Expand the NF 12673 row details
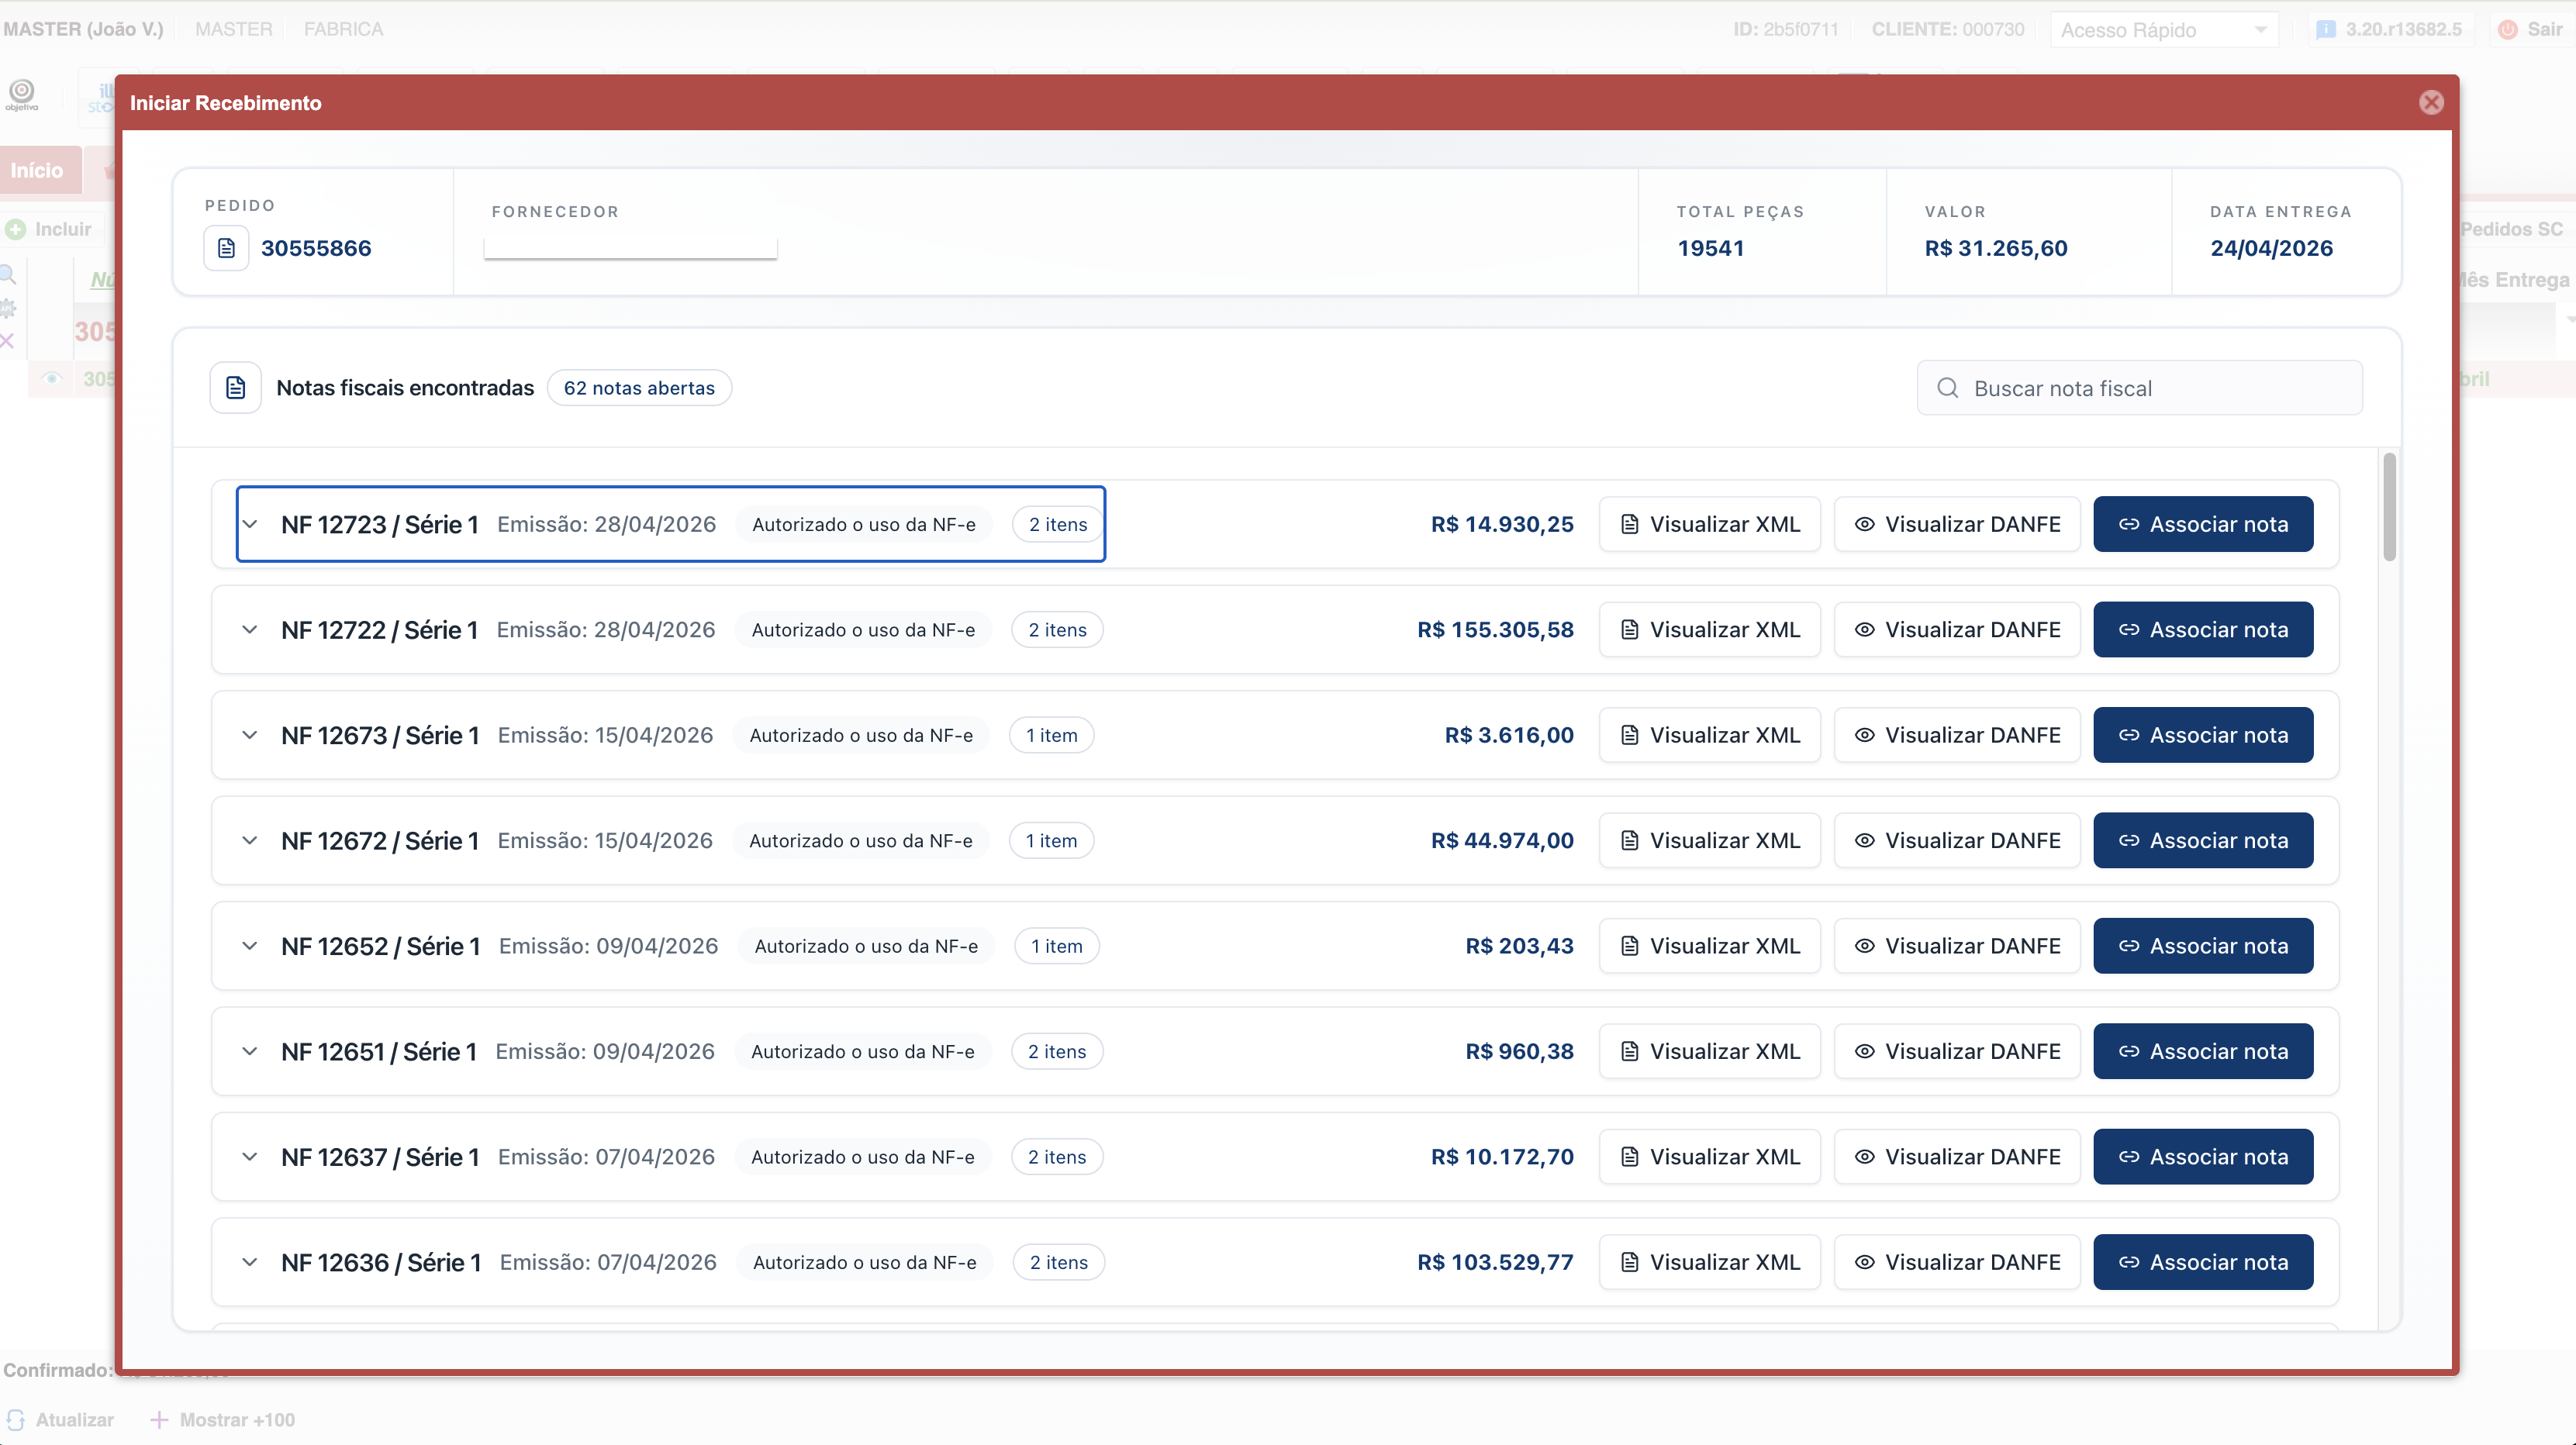The image size is (2576, 1445). tap(250, 735)
